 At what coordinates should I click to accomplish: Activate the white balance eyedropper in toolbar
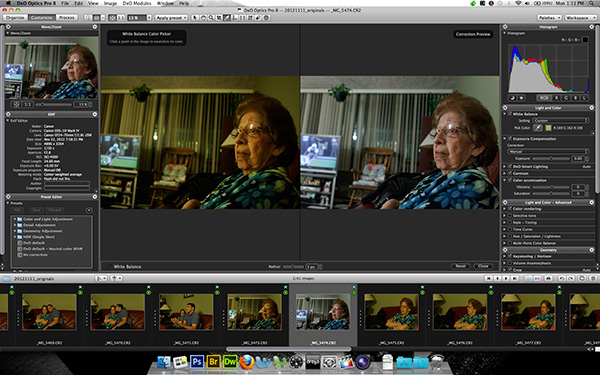coord(227,18)
